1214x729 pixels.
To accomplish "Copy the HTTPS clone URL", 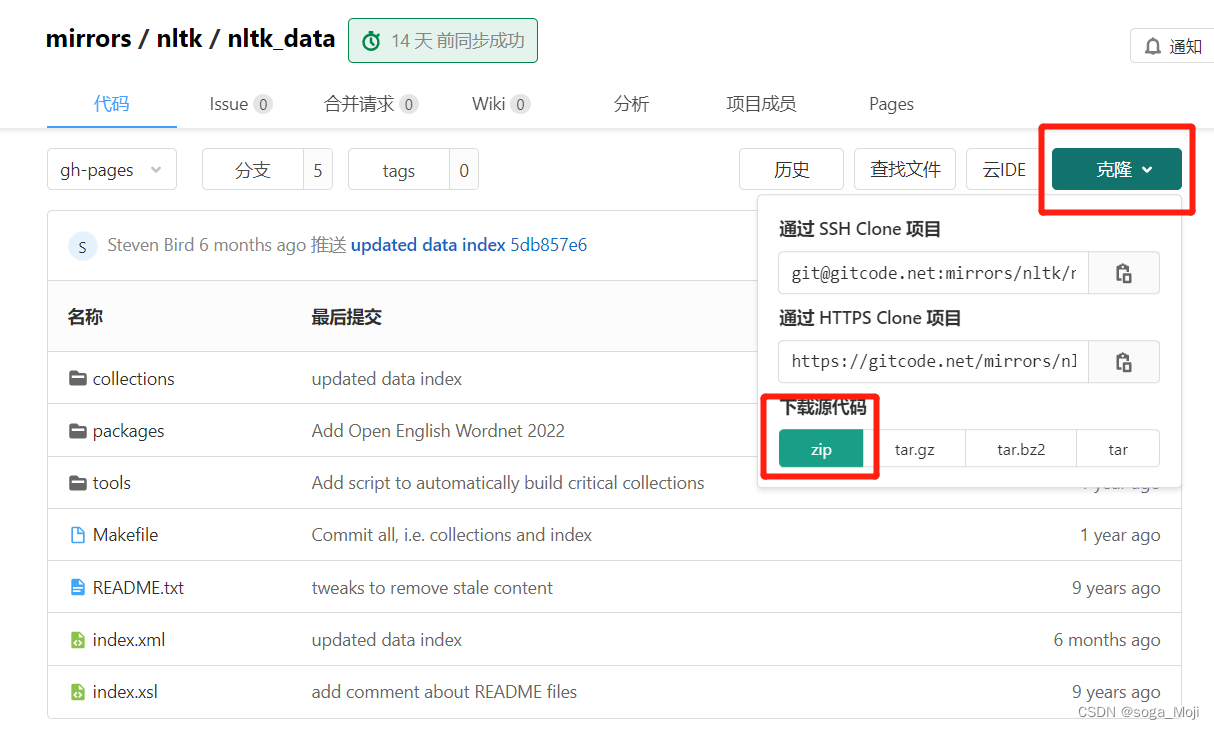I will pos(1123,361).
